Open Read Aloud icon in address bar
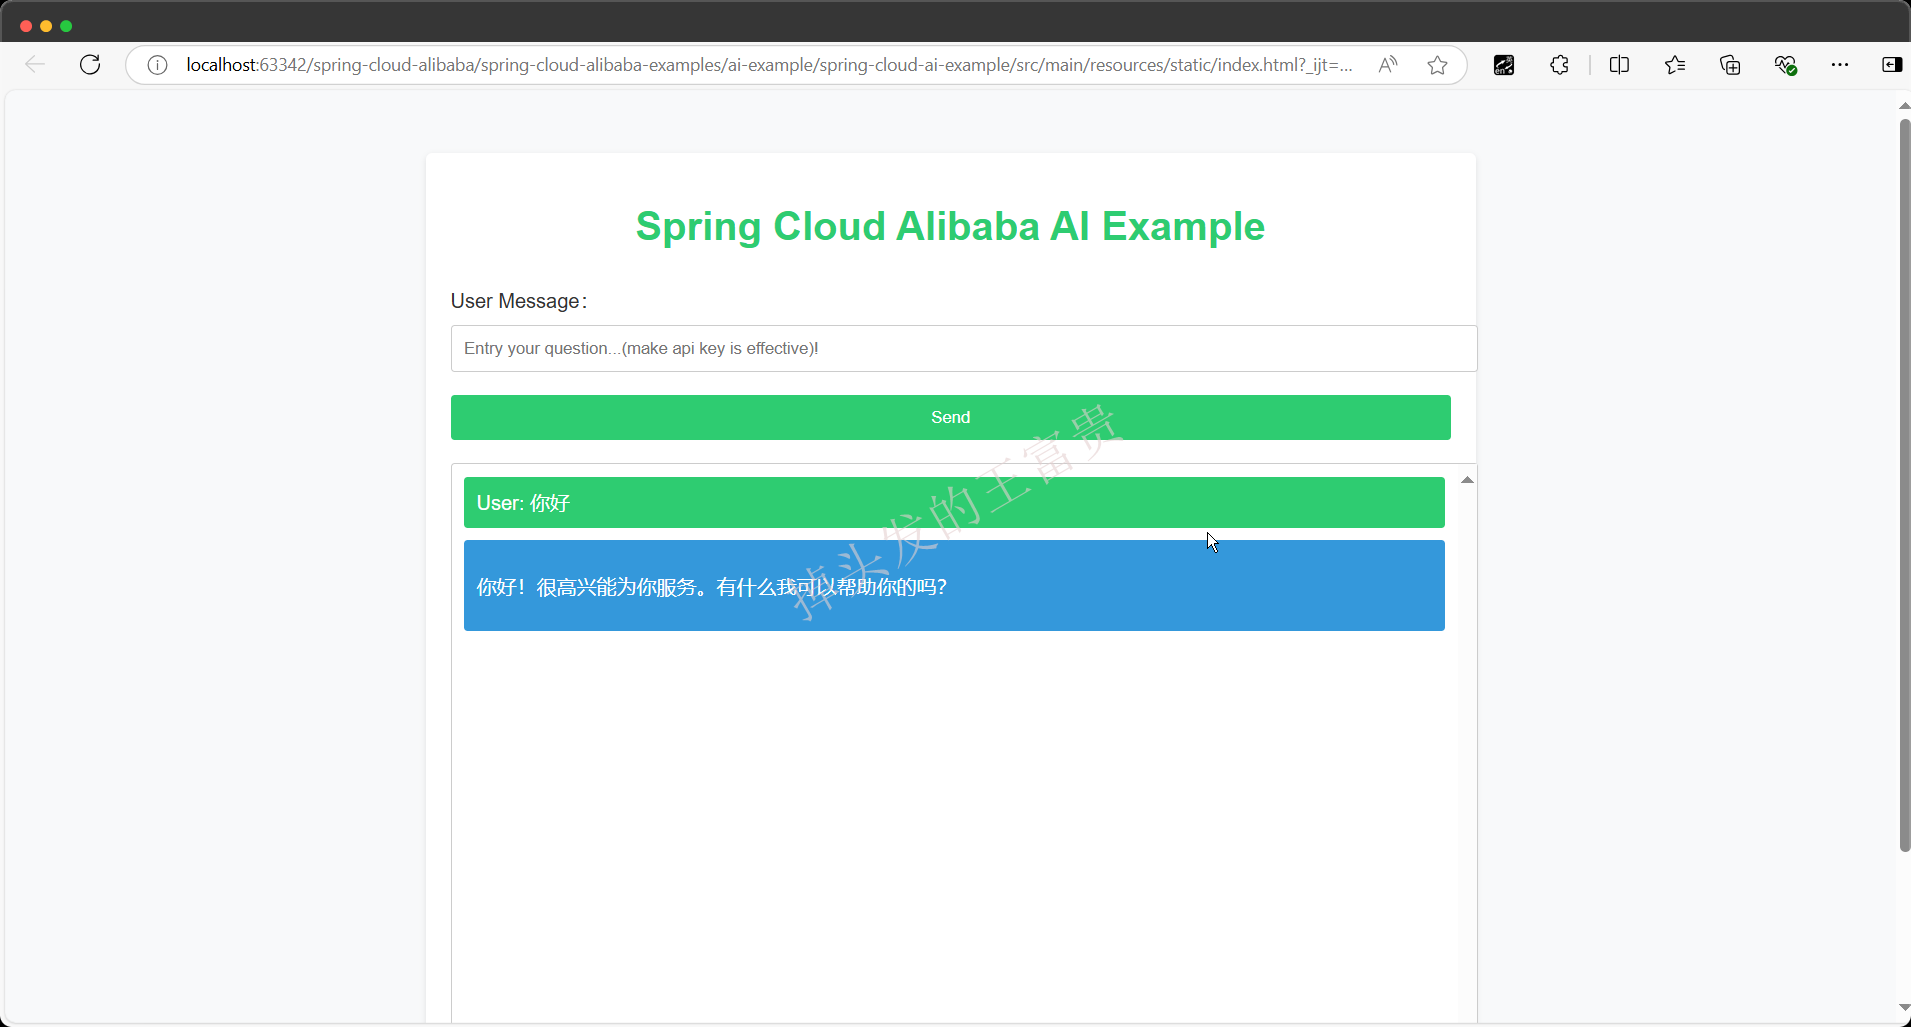This screenshot has width=1911, height=1027. [x=1388, y=65]
